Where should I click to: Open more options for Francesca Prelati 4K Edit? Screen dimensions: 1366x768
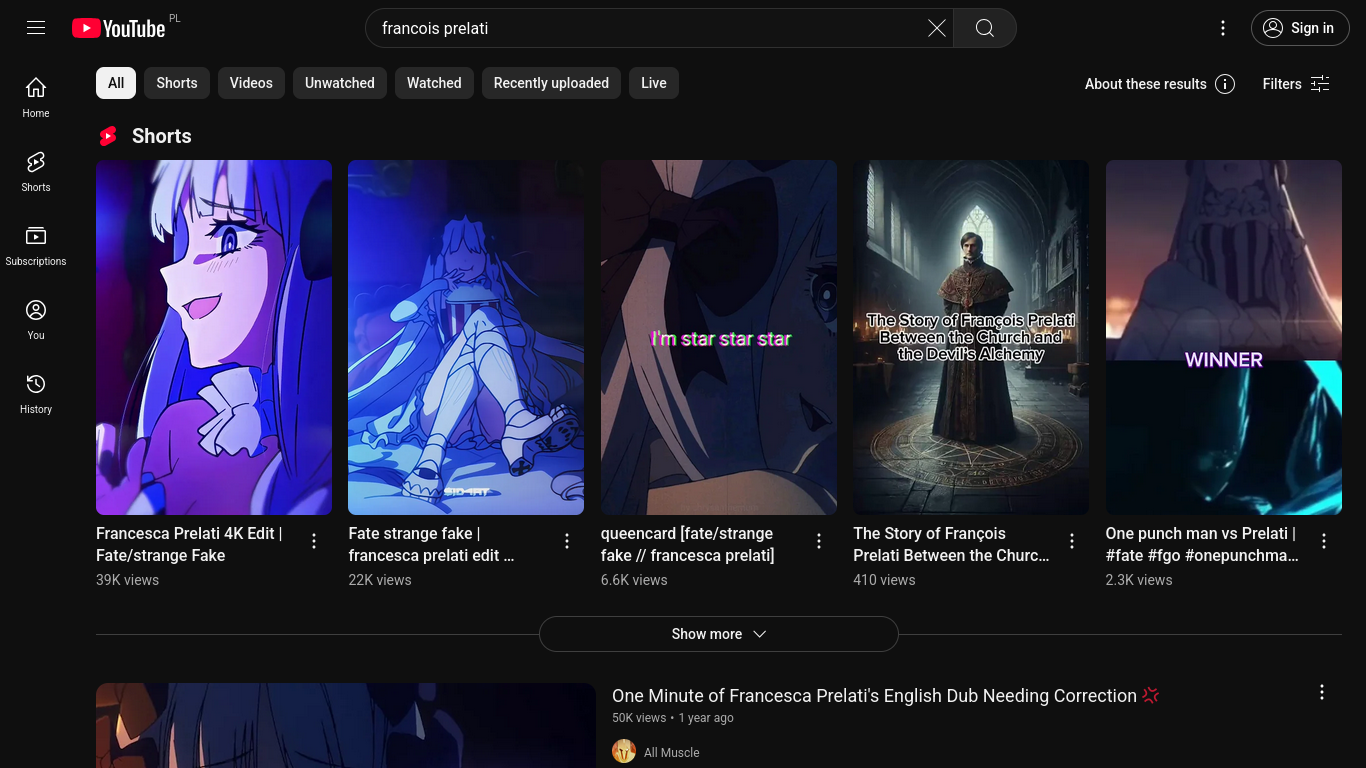pos(314,541)
